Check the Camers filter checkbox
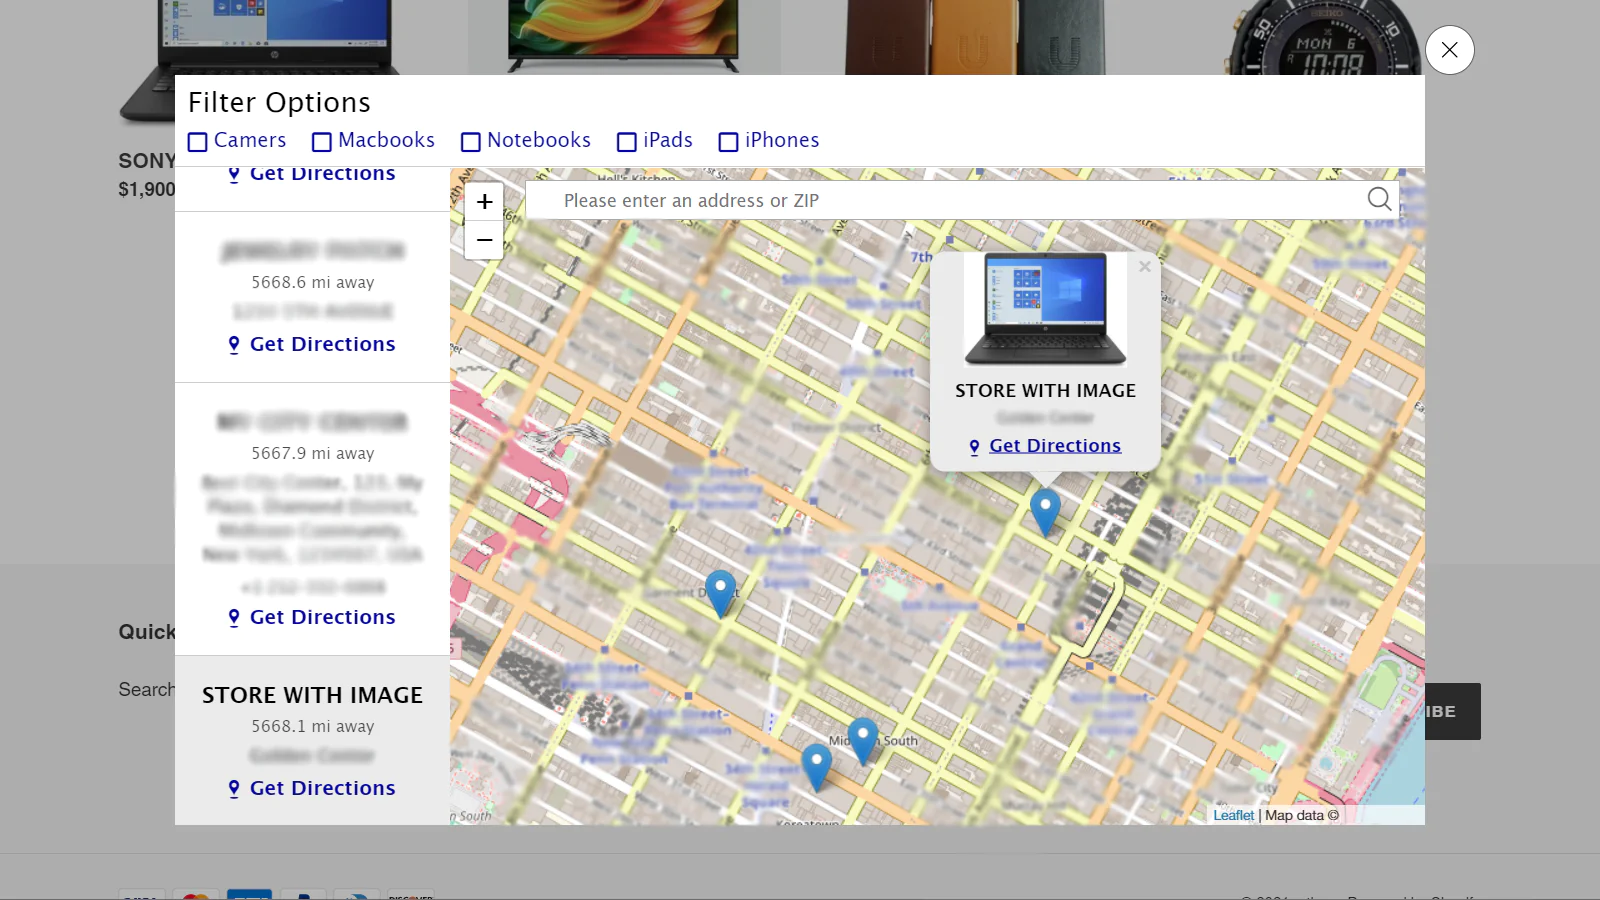The height and width of the screenshot is (900, 1600). 198,142
